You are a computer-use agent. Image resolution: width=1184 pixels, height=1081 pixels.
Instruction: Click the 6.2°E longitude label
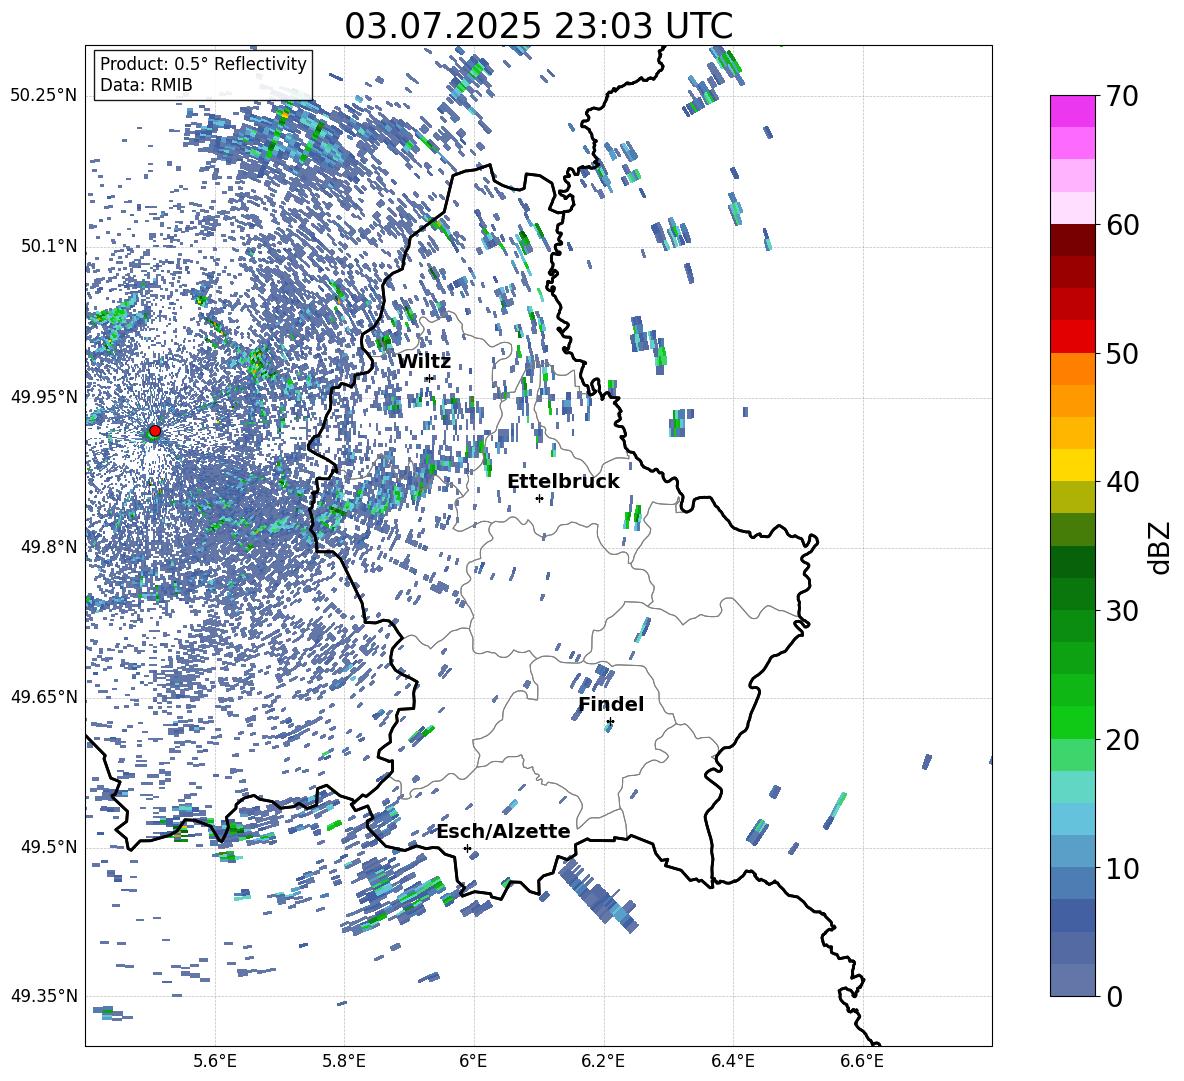(603, 1061)
